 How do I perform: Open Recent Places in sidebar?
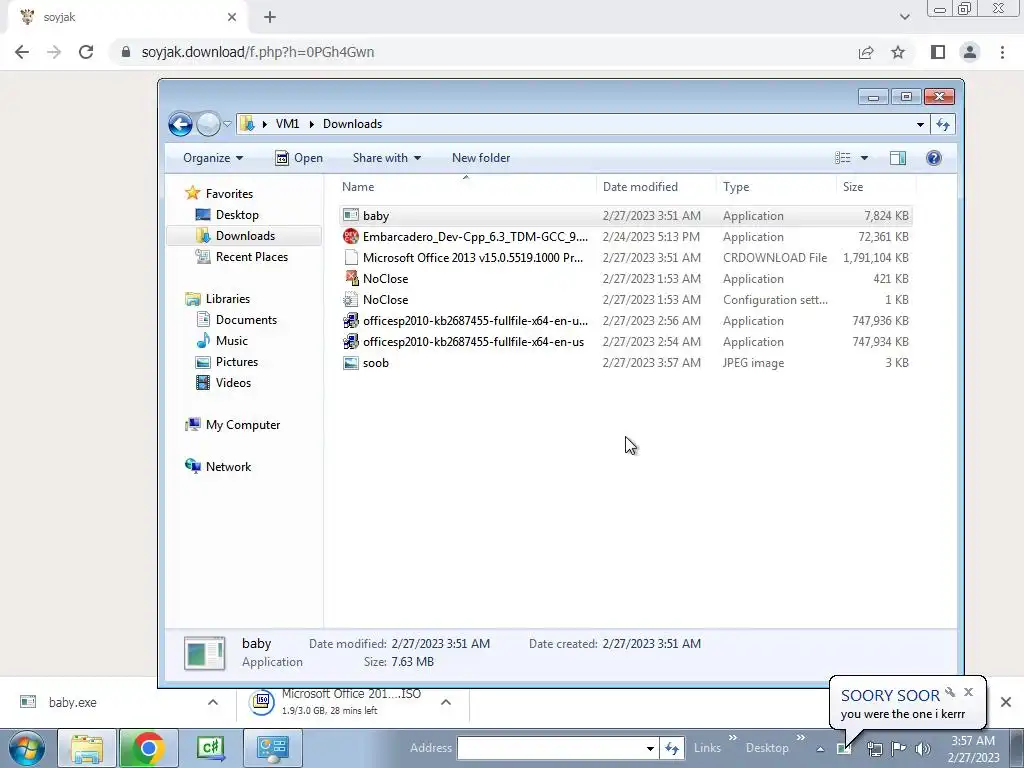242,257
